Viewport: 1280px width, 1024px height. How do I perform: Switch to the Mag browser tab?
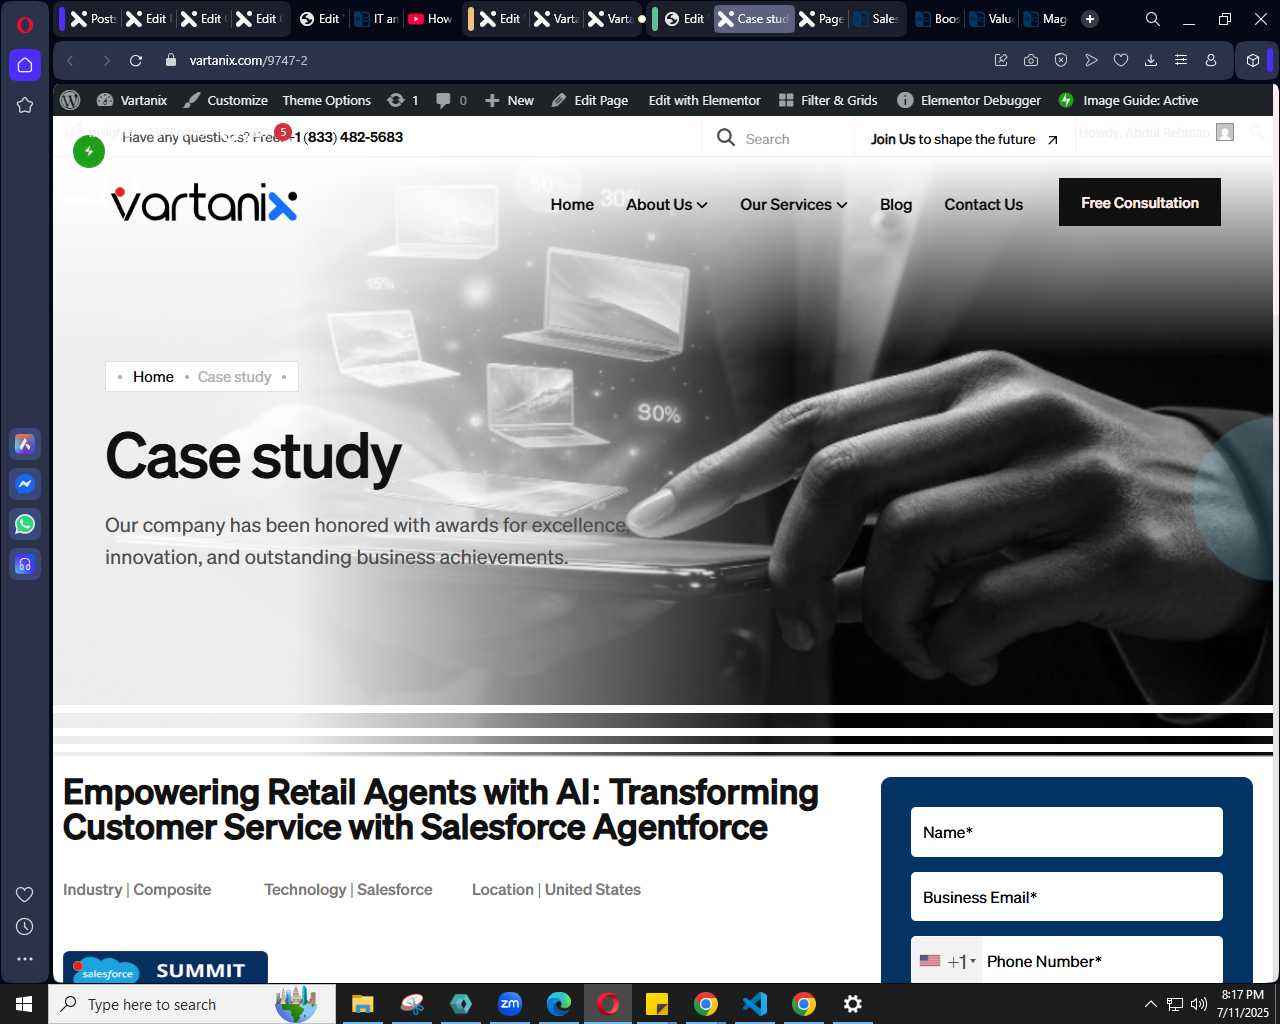coord(1045,19)
